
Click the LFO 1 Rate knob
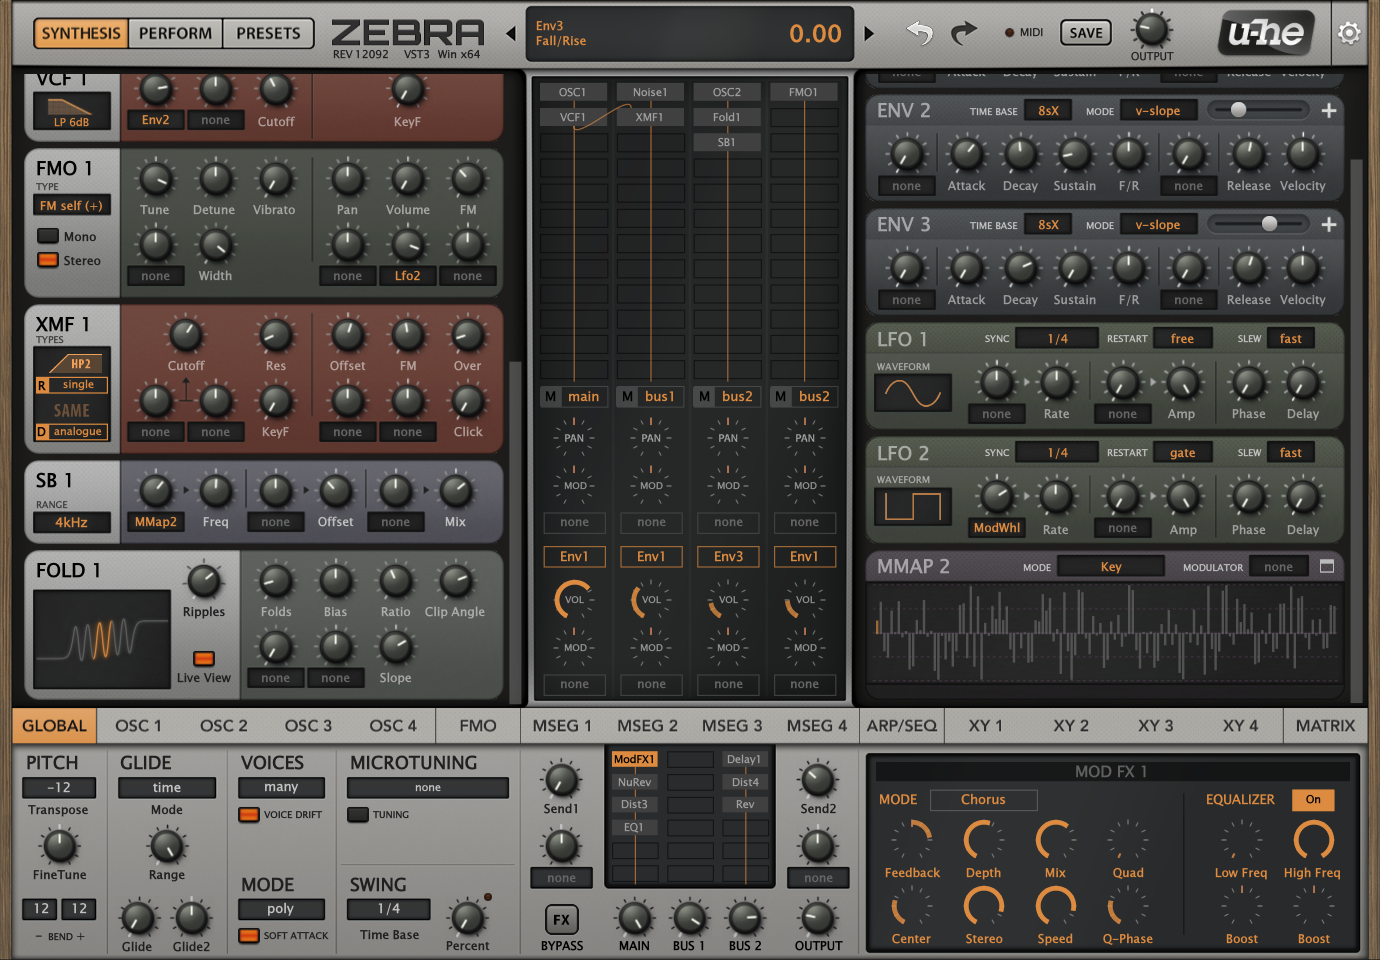pyautogui.click(x=1056, y=382)
